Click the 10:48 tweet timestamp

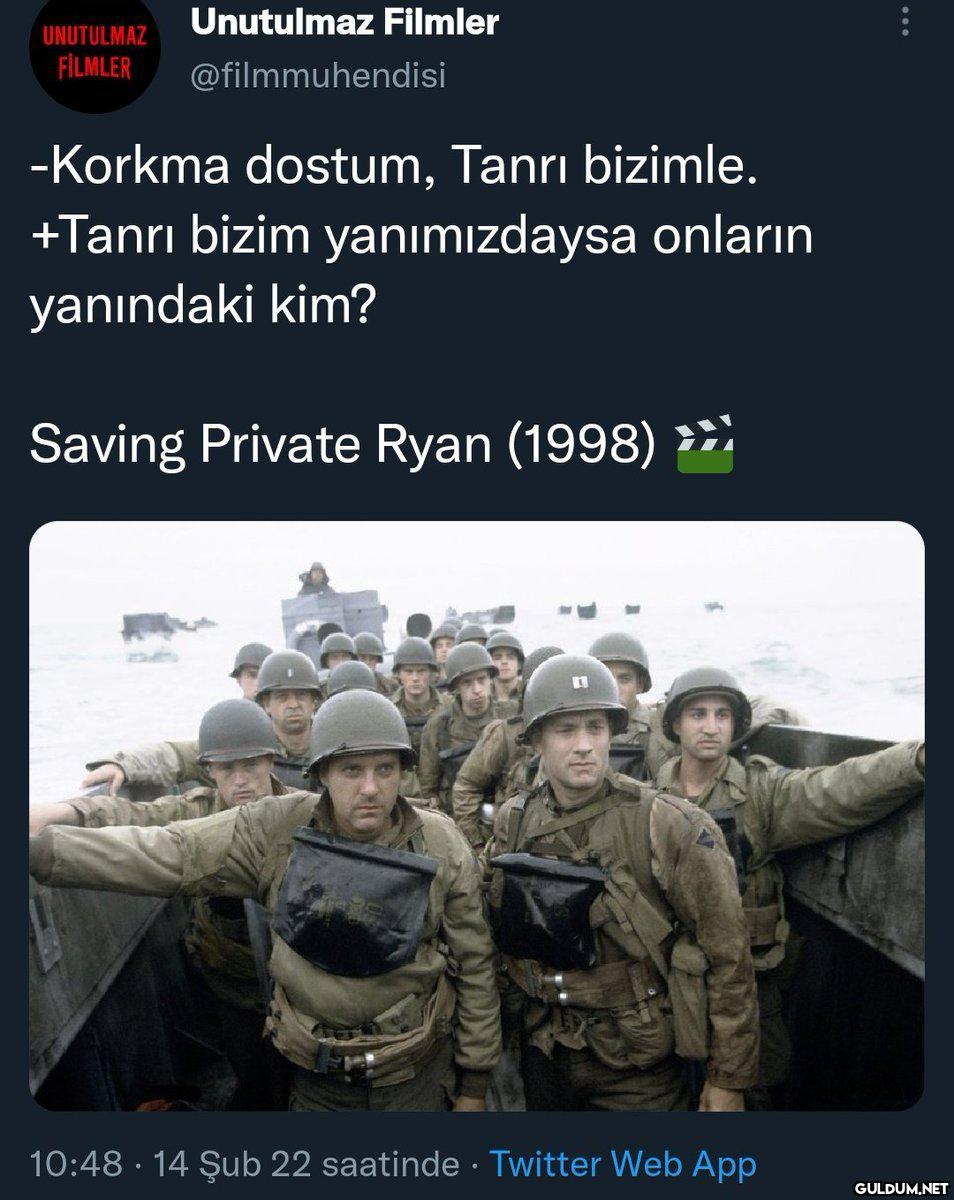pos(76,1164)
